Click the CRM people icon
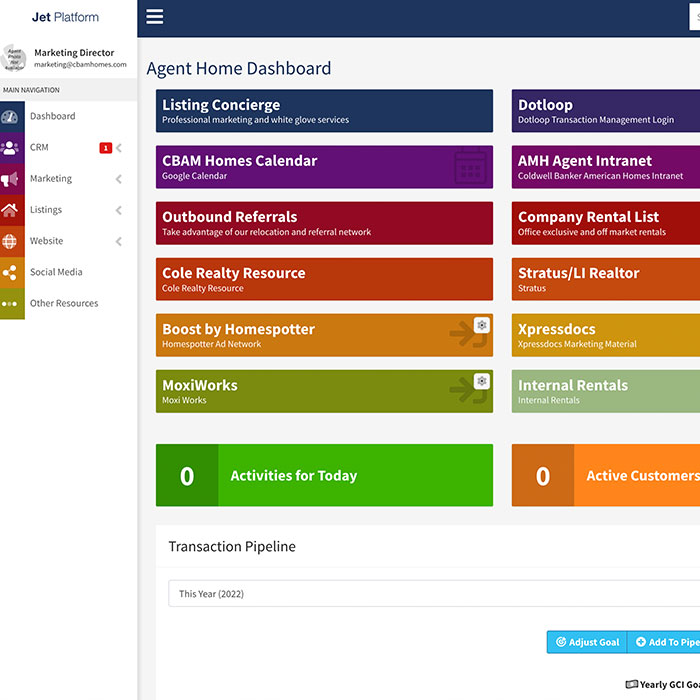Screen dimensions: 700x700 (x=11, y=148)
